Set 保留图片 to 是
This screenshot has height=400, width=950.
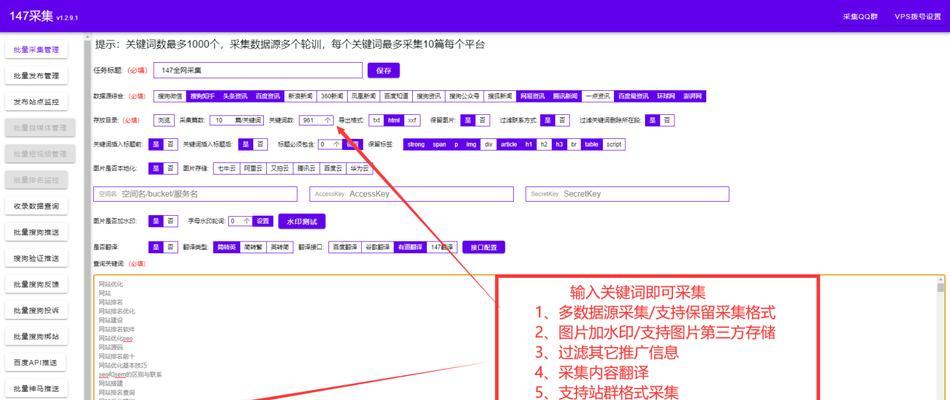point(468,121)
